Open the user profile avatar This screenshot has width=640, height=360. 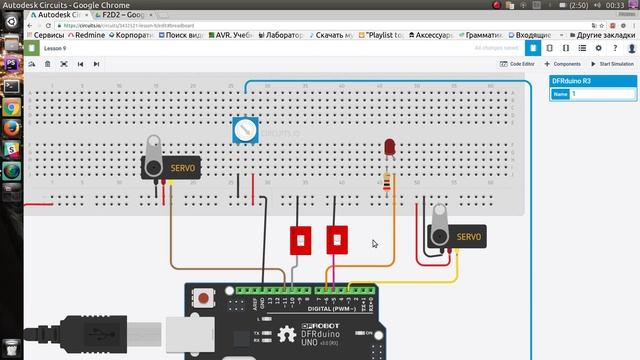click(631, 48)
